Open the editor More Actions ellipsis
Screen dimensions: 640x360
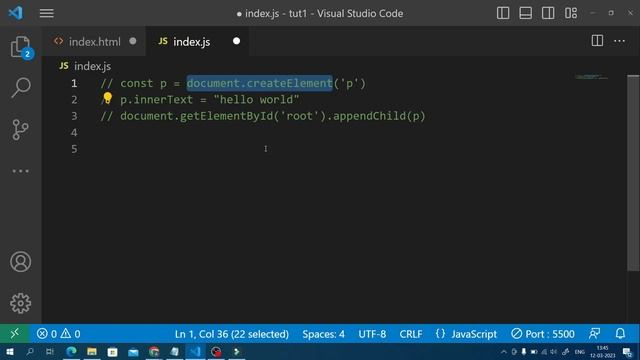pos(620,41)
